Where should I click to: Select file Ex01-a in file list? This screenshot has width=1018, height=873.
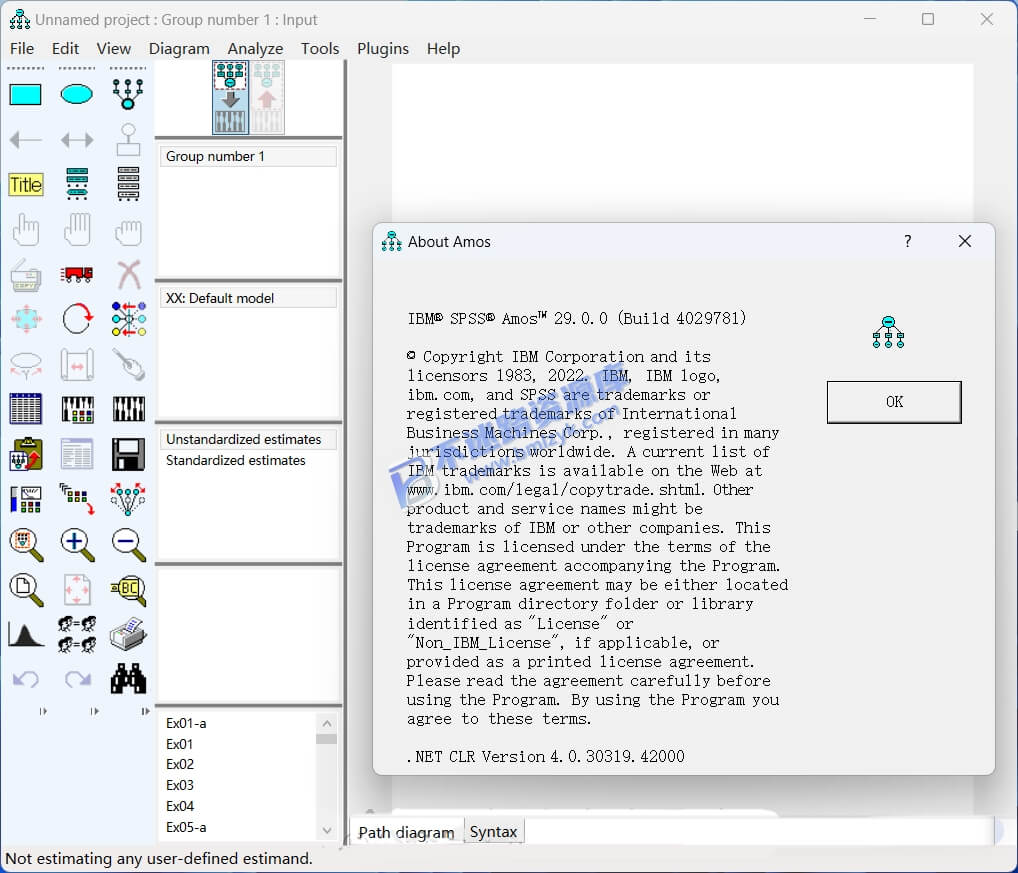pos(186,723)
